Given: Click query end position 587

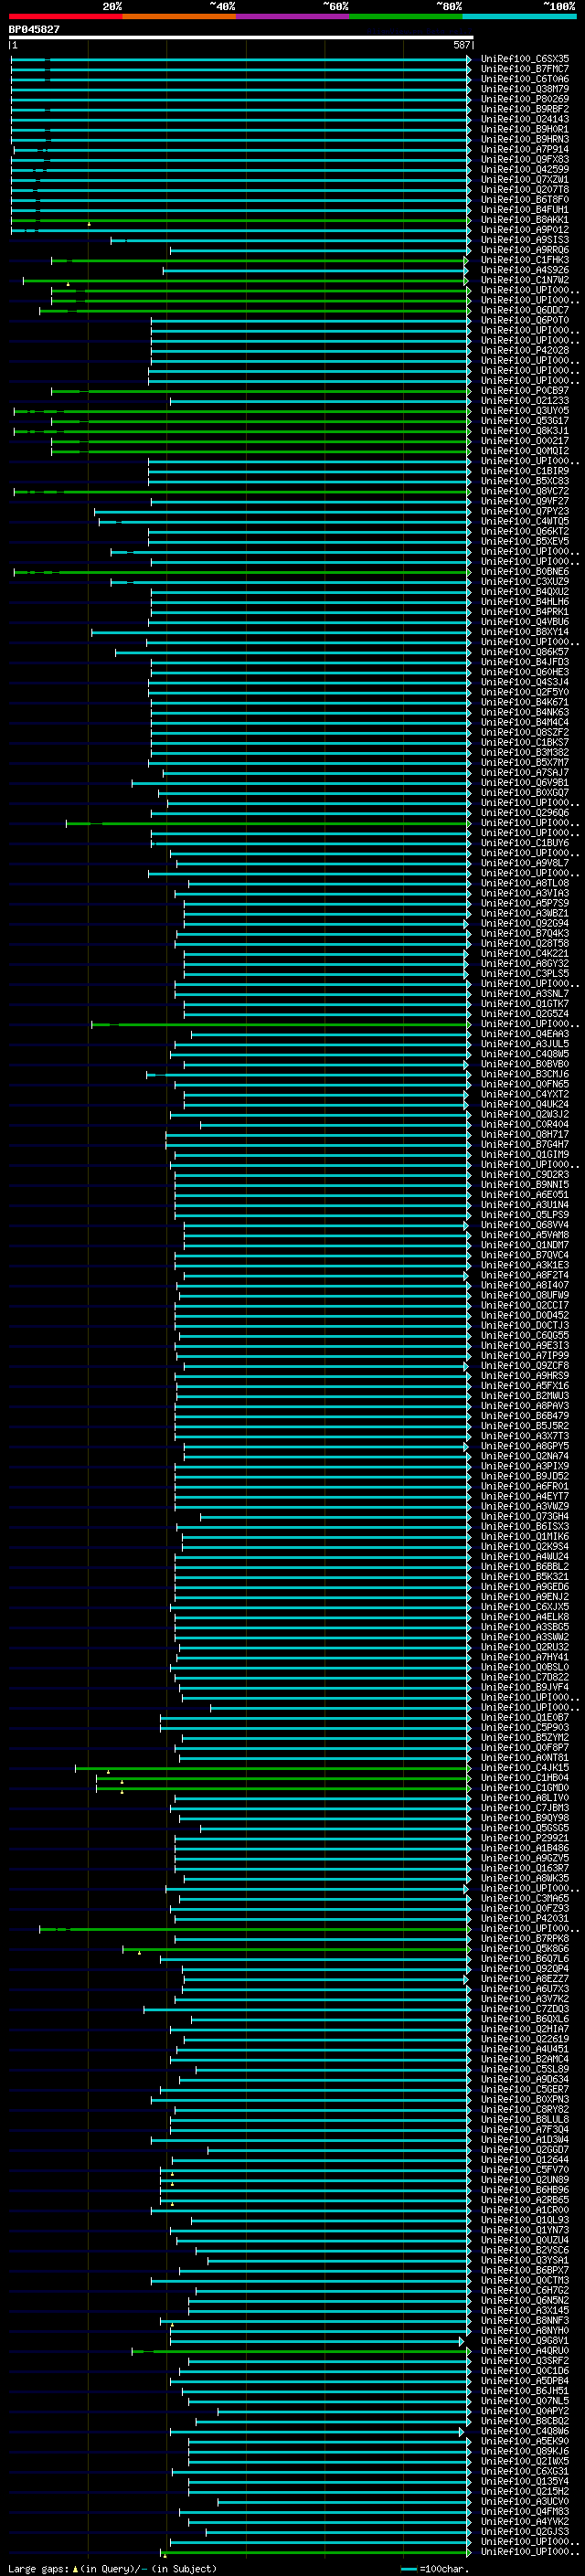Looking at the screenshot, I should point(462,45).
